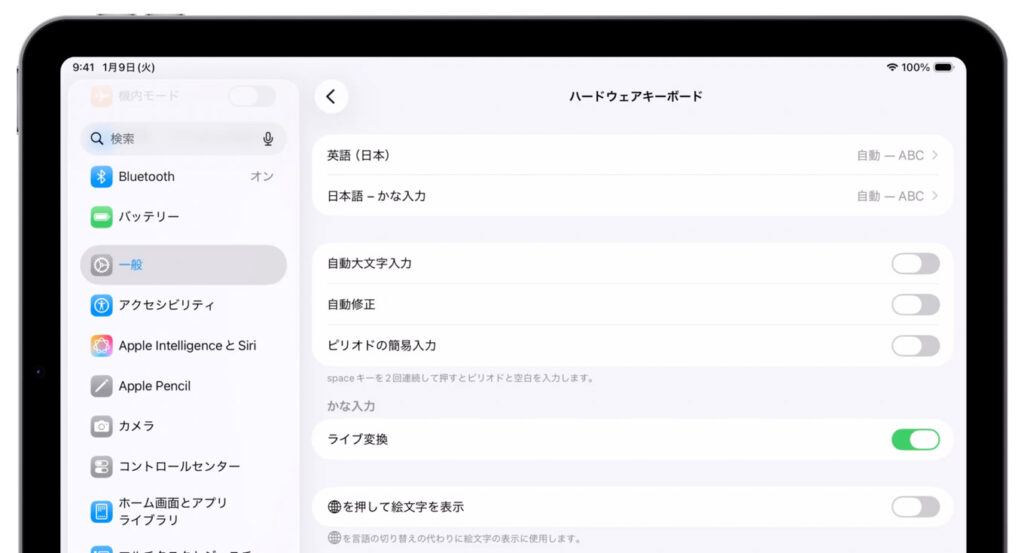1024x553 pixels.
Task: Open 日本語 – かな入力 row chevron
Action: point(935,196)
